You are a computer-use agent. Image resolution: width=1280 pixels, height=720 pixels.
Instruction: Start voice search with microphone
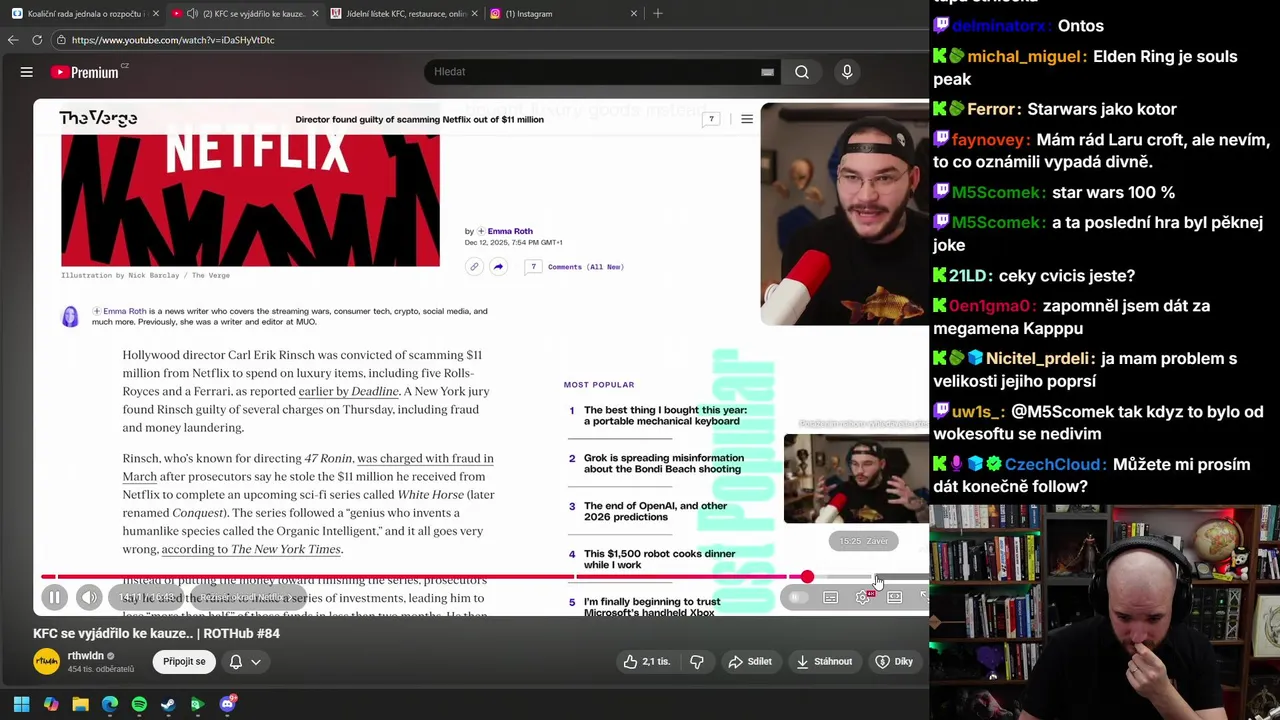coord(847,72)
